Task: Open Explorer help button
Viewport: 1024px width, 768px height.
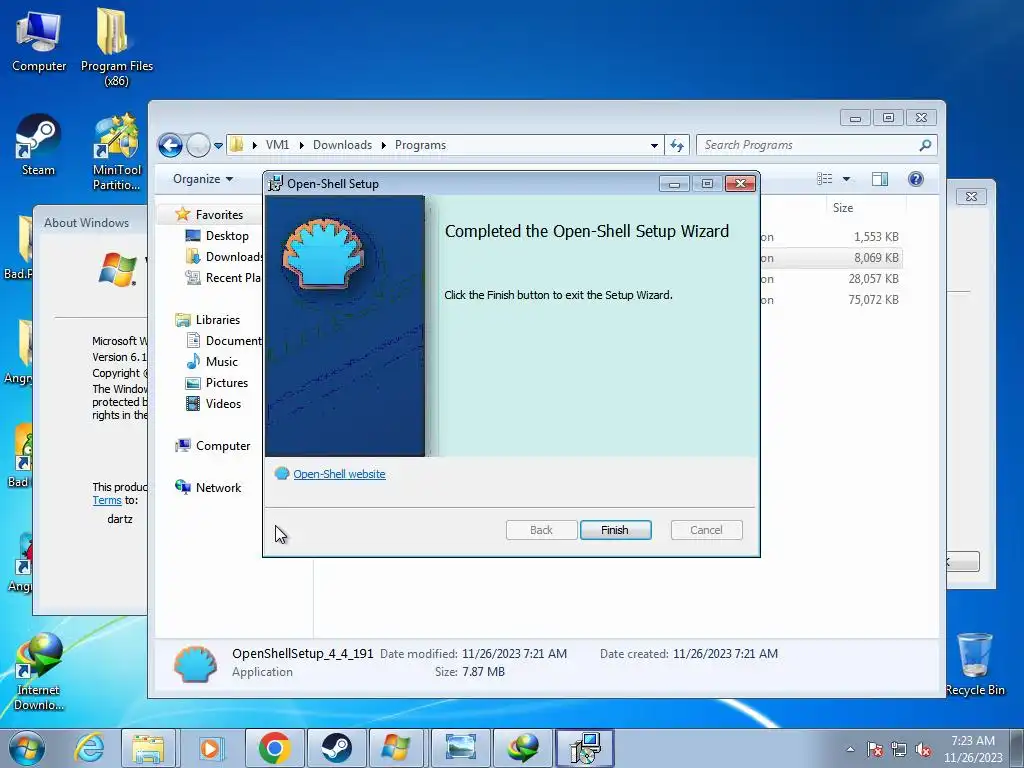Action: [916, 179]
